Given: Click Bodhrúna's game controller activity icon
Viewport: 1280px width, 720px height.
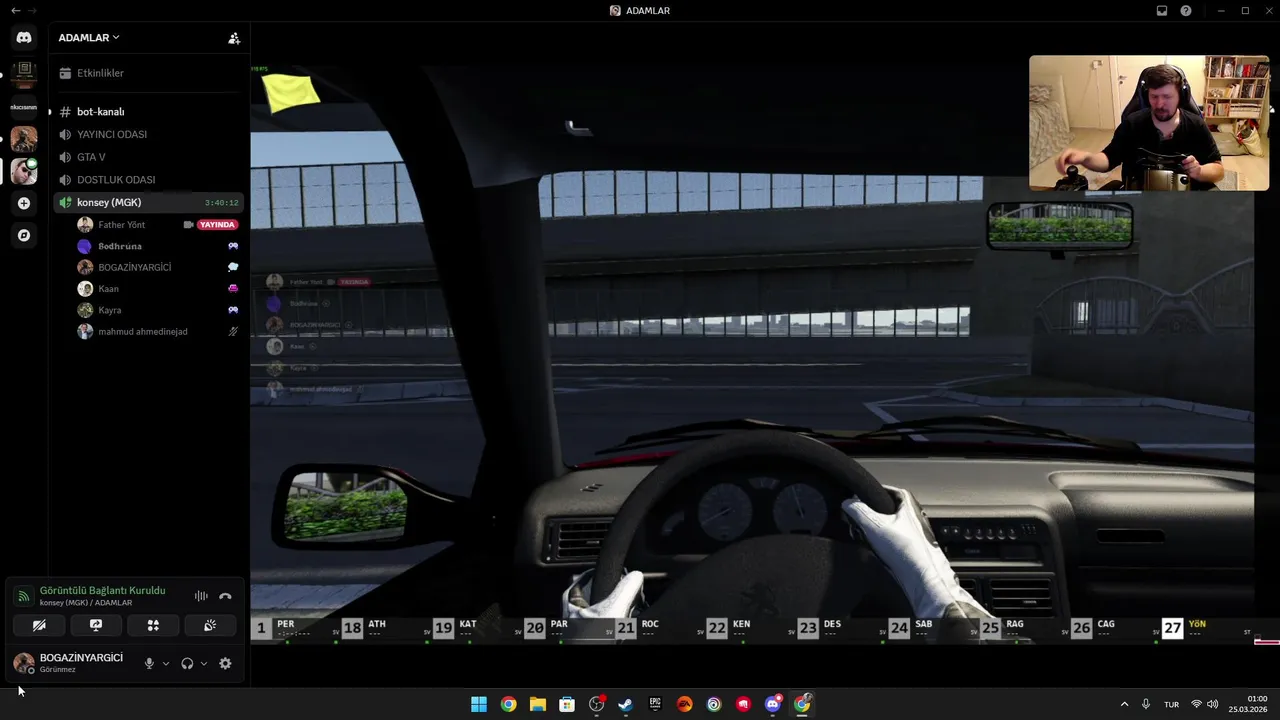Looking at the screenshot, I should click(x=233, y=246).
